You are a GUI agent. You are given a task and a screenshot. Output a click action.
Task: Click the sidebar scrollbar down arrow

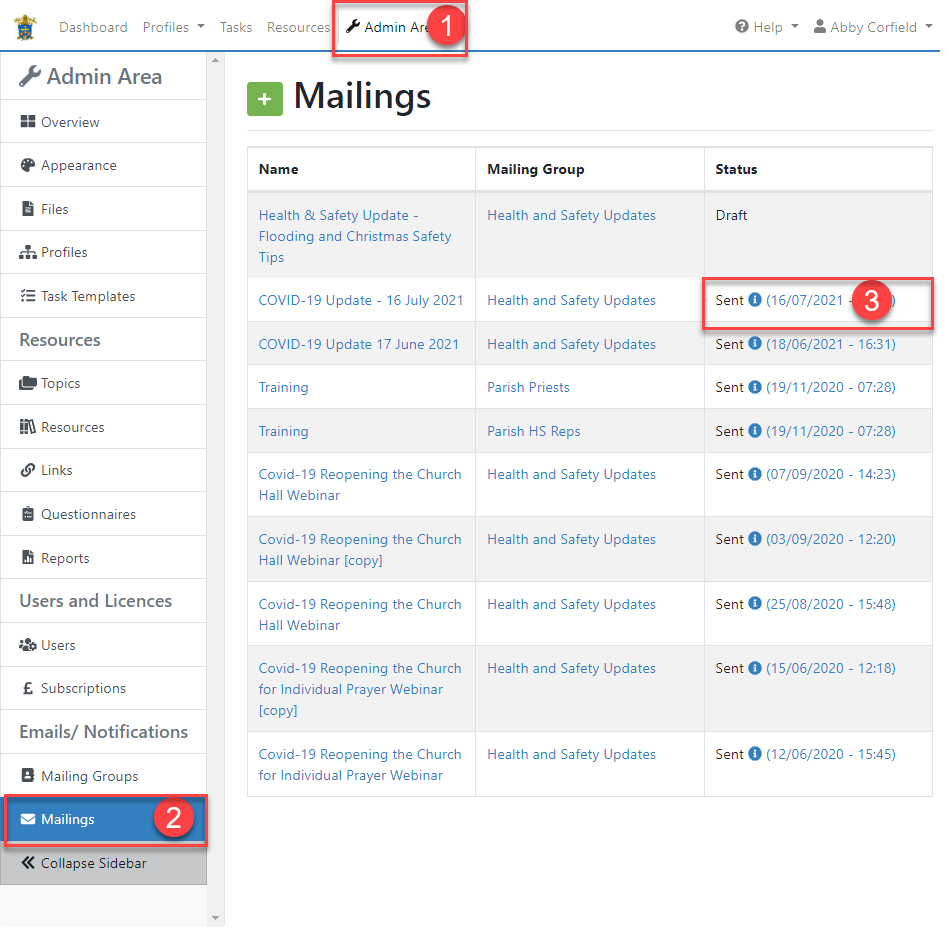(215, 917)
